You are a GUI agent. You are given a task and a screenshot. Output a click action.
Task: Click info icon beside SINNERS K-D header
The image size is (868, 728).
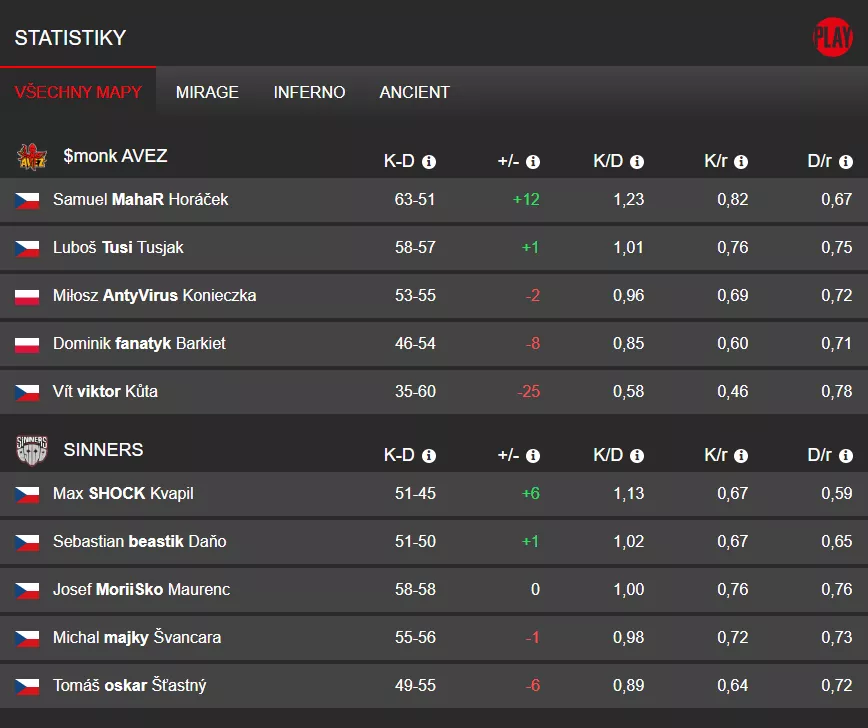click(x=429, y=456)
